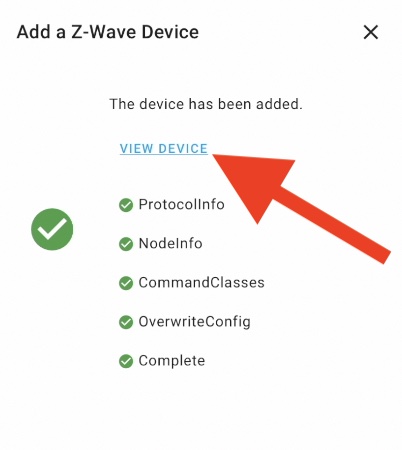Select the CommandClasses stage label
Image resolution: width=402 pixels, height=450 pixels.
[x=202, y=283]
